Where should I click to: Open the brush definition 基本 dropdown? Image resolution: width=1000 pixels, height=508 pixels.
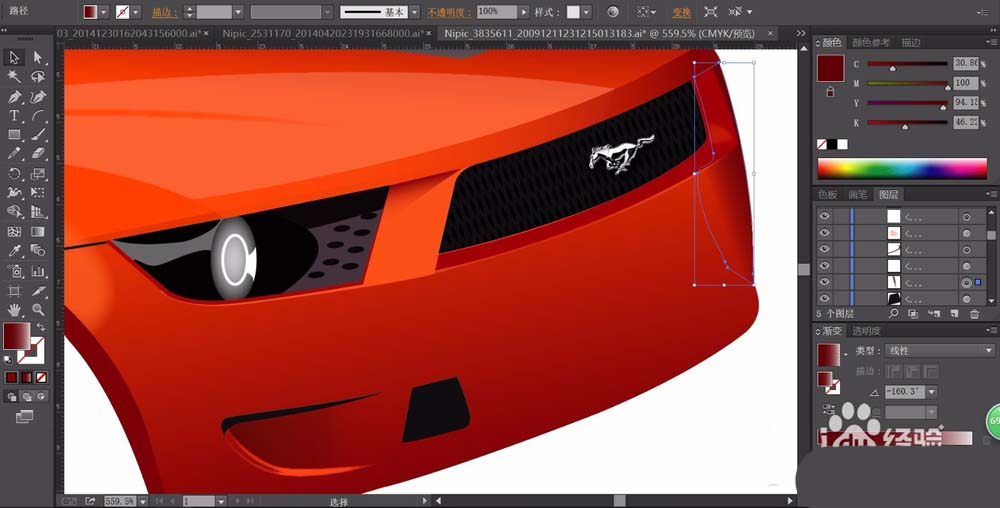pyautogui.click(x=415, y=12)
